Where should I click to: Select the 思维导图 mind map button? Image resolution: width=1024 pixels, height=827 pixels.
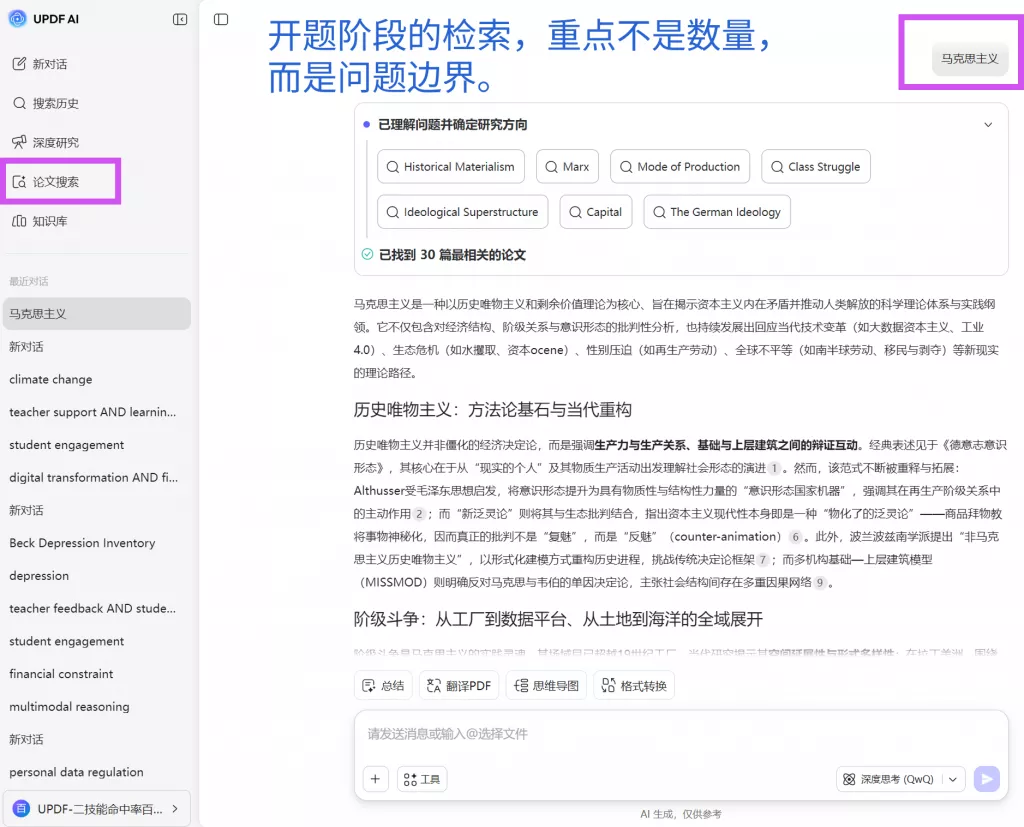(546, 685)
